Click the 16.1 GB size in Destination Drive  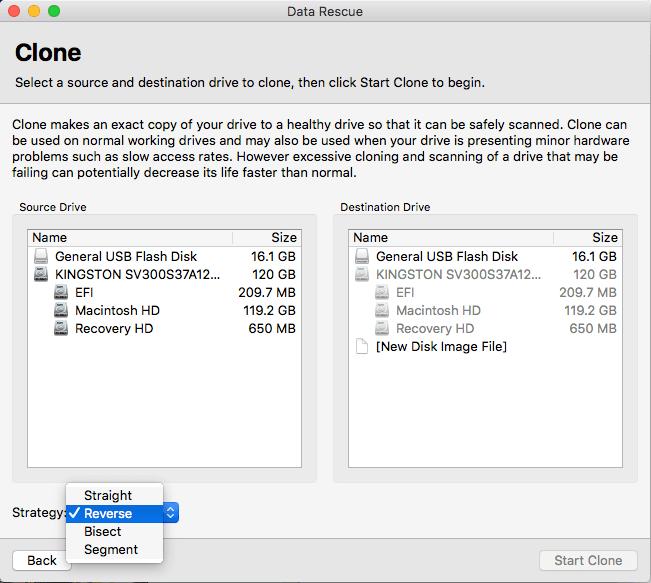594,256
